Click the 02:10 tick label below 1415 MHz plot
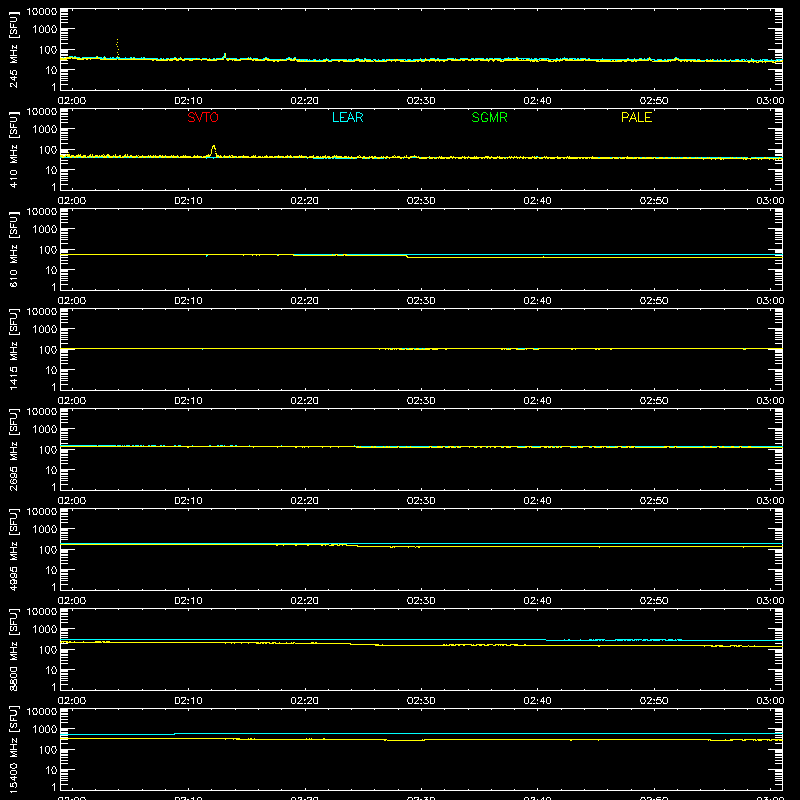Viewport: 800px width, 800px height. coord(188,401)
